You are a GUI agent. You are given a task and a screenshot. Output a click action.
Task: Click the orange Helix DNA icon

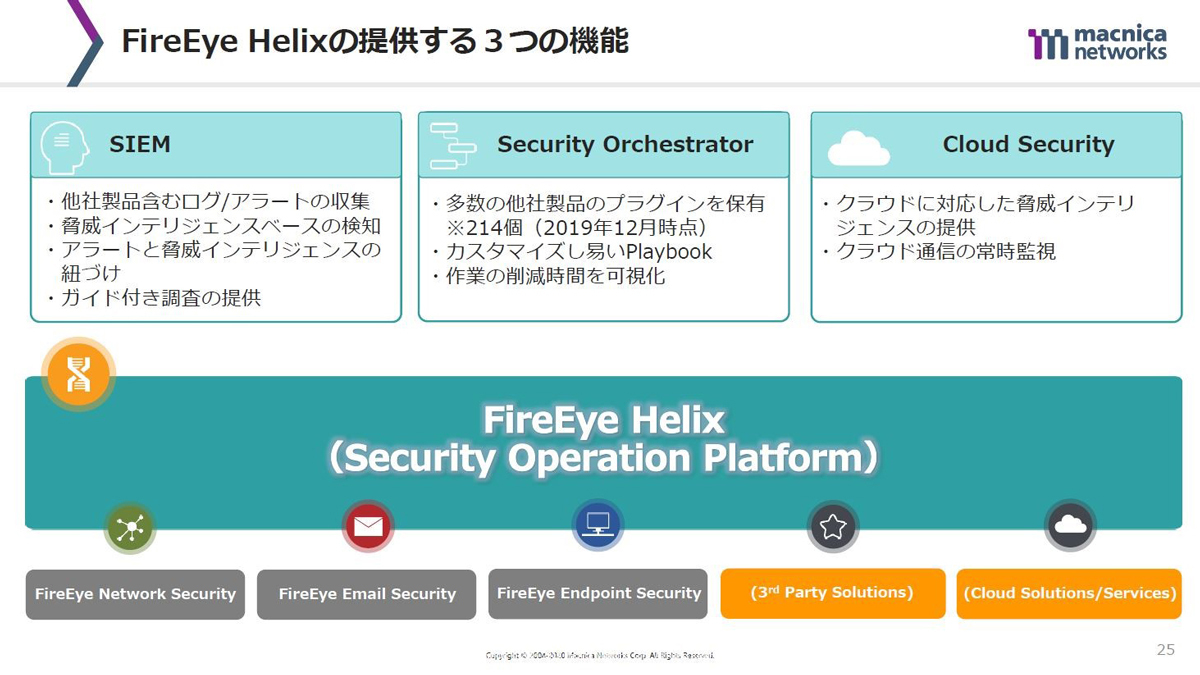tap(78, 374)
